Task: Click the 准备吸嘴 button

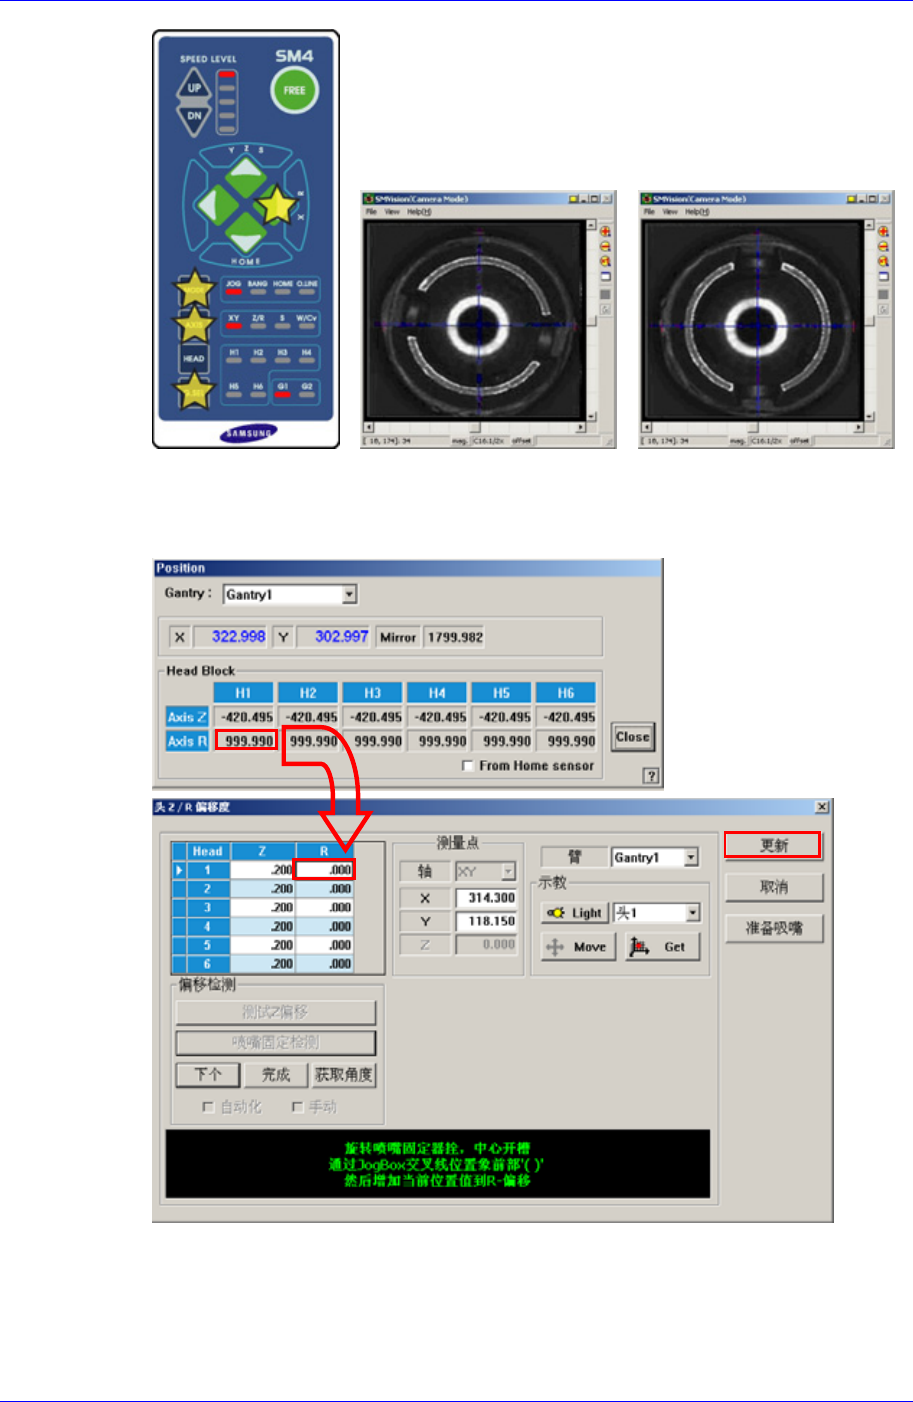Action: tap(774, 928)
